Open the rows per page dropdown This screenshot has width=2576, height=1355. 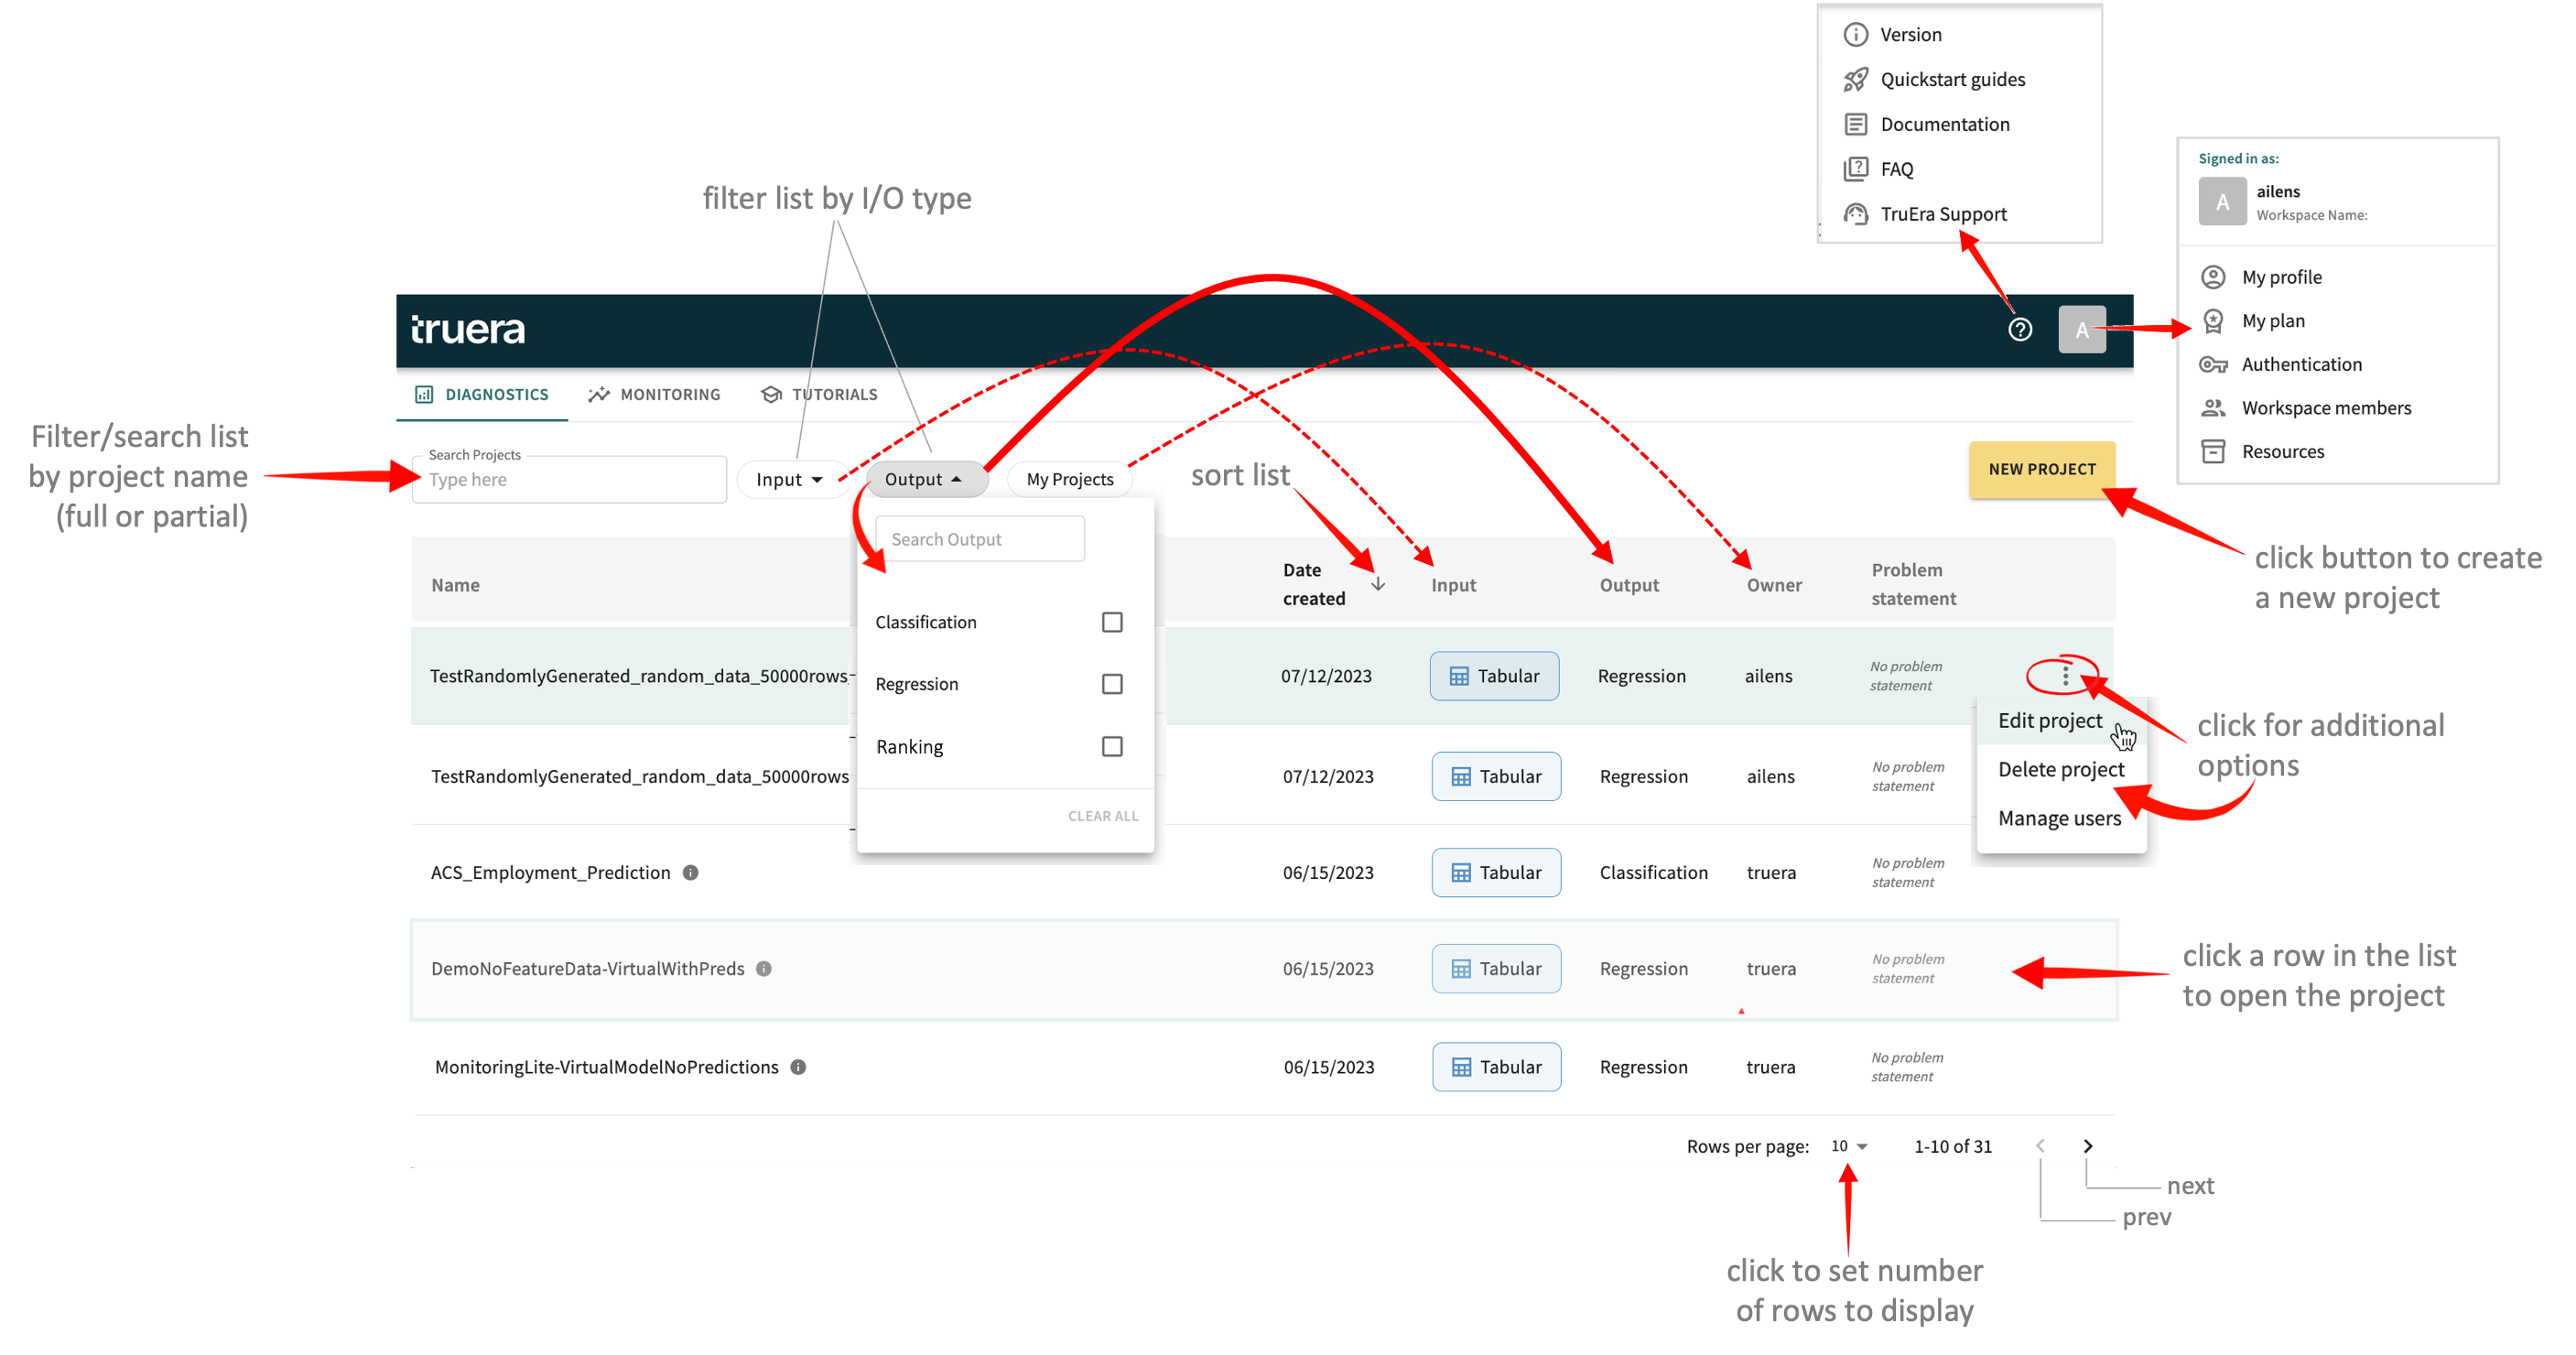pyautogui.click(x=1849, y=1146)
